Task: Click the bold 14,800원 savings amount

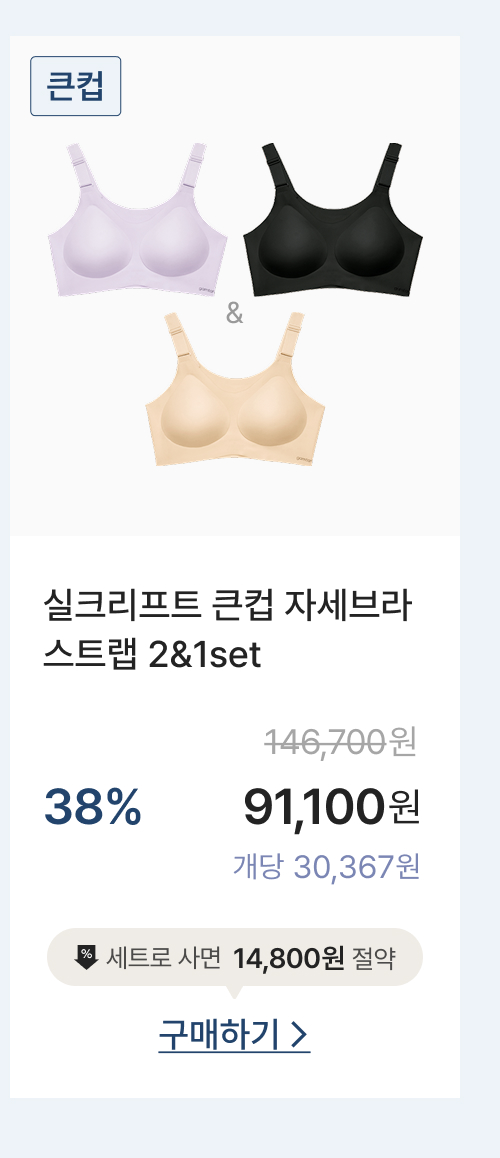Action: (x=289, y=959)
